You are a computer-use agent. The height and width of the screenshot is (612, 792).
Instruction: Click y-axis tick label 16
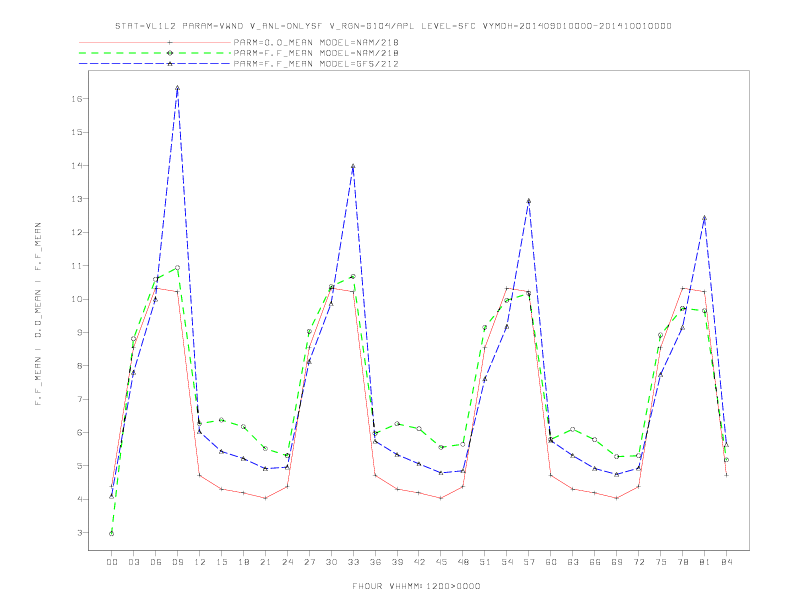tap(77, 99)
